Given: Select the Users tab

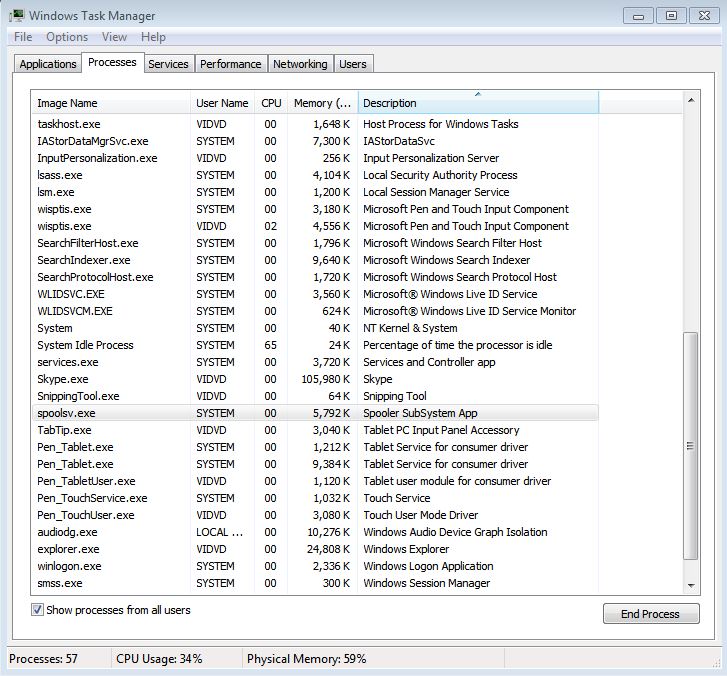Looking at the screenshot, I should (x=352, y=64).
